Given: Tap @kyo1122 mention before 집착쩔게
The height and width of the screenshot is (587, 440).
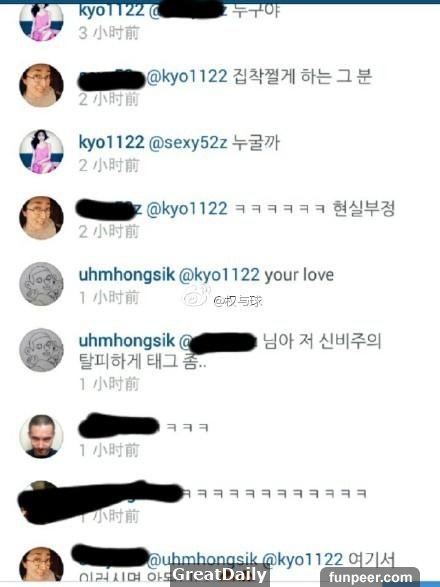Looking at the screenshot, I should coord(186,76).
